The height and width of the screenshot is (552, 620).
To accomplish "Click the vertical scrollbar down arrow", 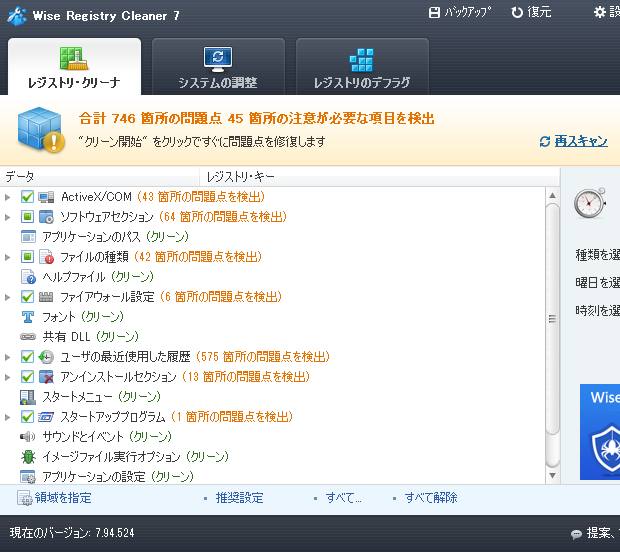I will [x=552, y=476].
